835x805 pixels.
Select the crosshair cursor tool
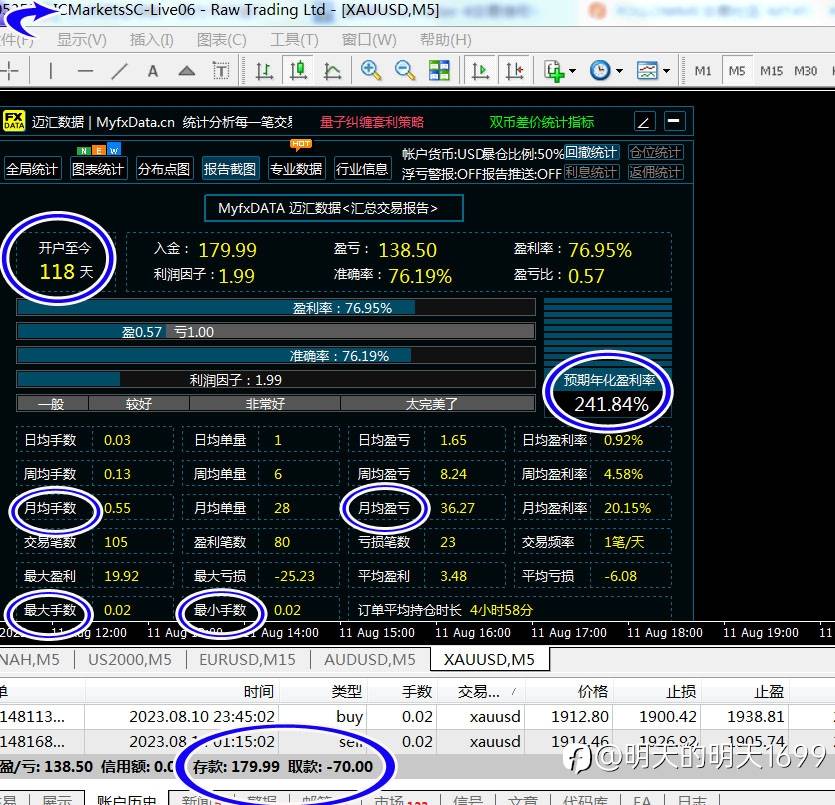coord(9,71)
